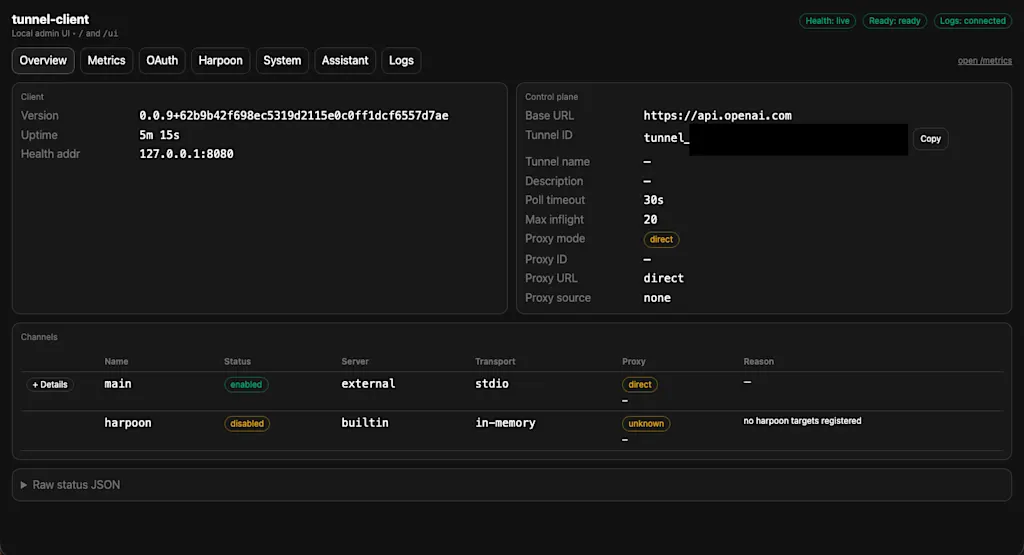Follow the open /metrics link
1024x555 pixels.
(x=985, y=61)
